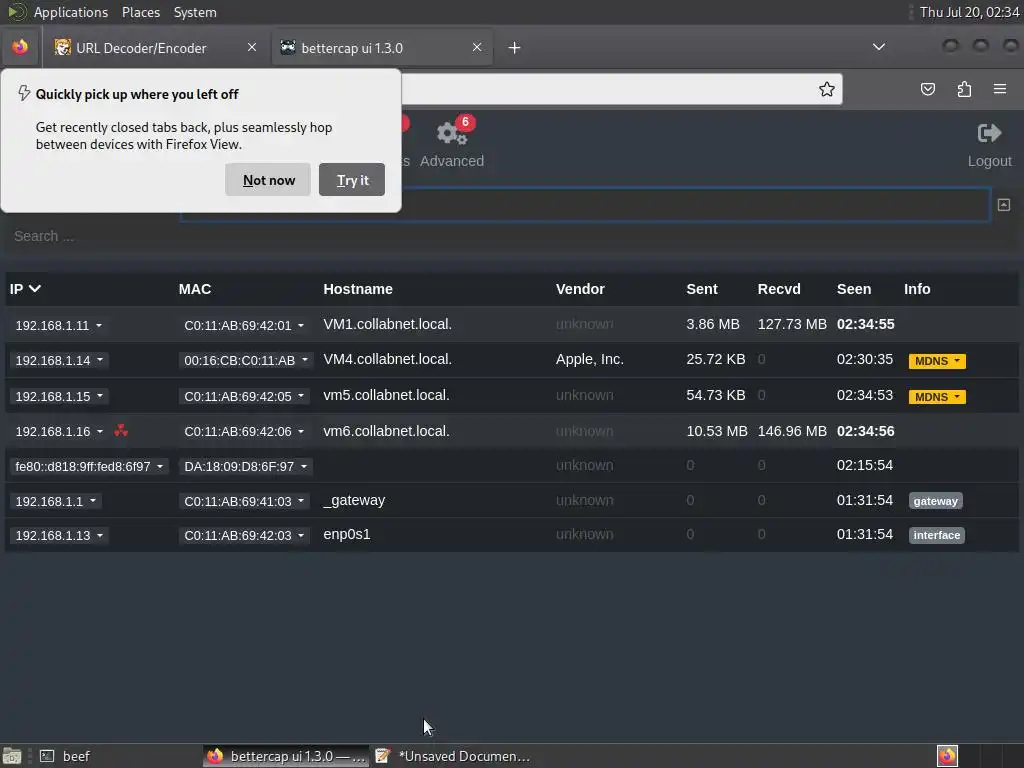Click the show desktop icon in bottom panel
1024x768 pixels.
click(11, 756)
